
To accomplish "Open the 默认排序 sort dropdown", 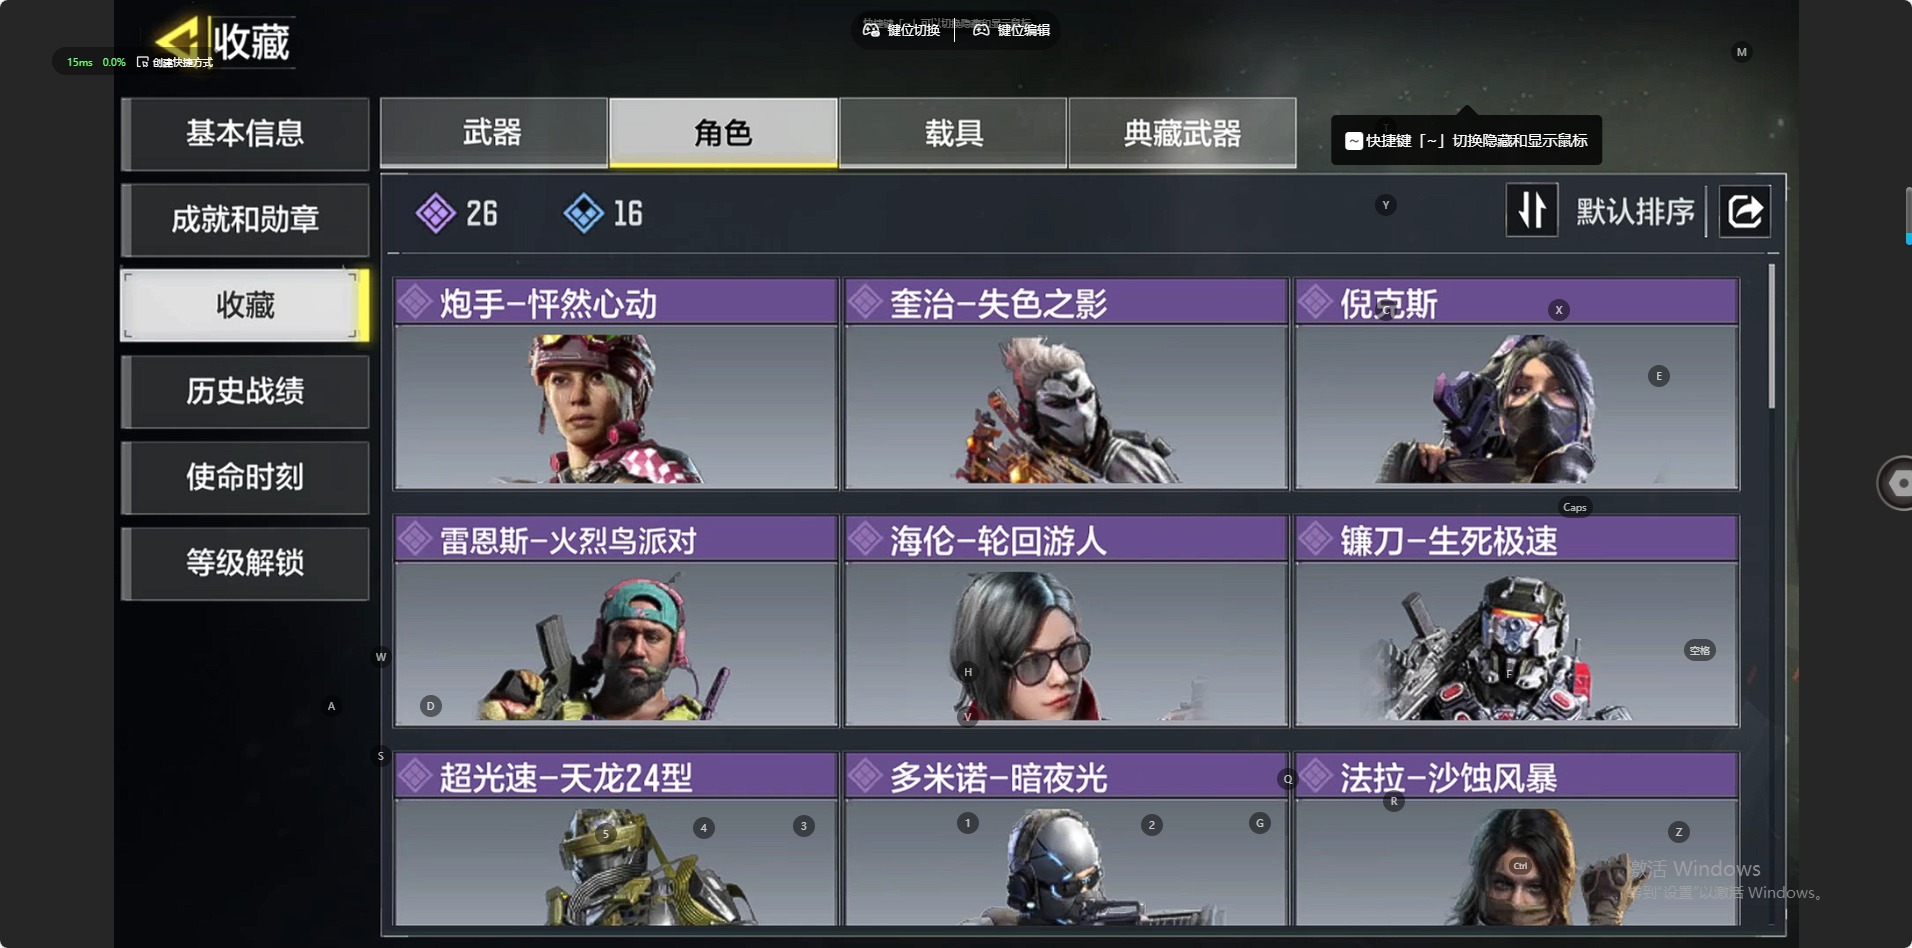I will coord(1635,211).
